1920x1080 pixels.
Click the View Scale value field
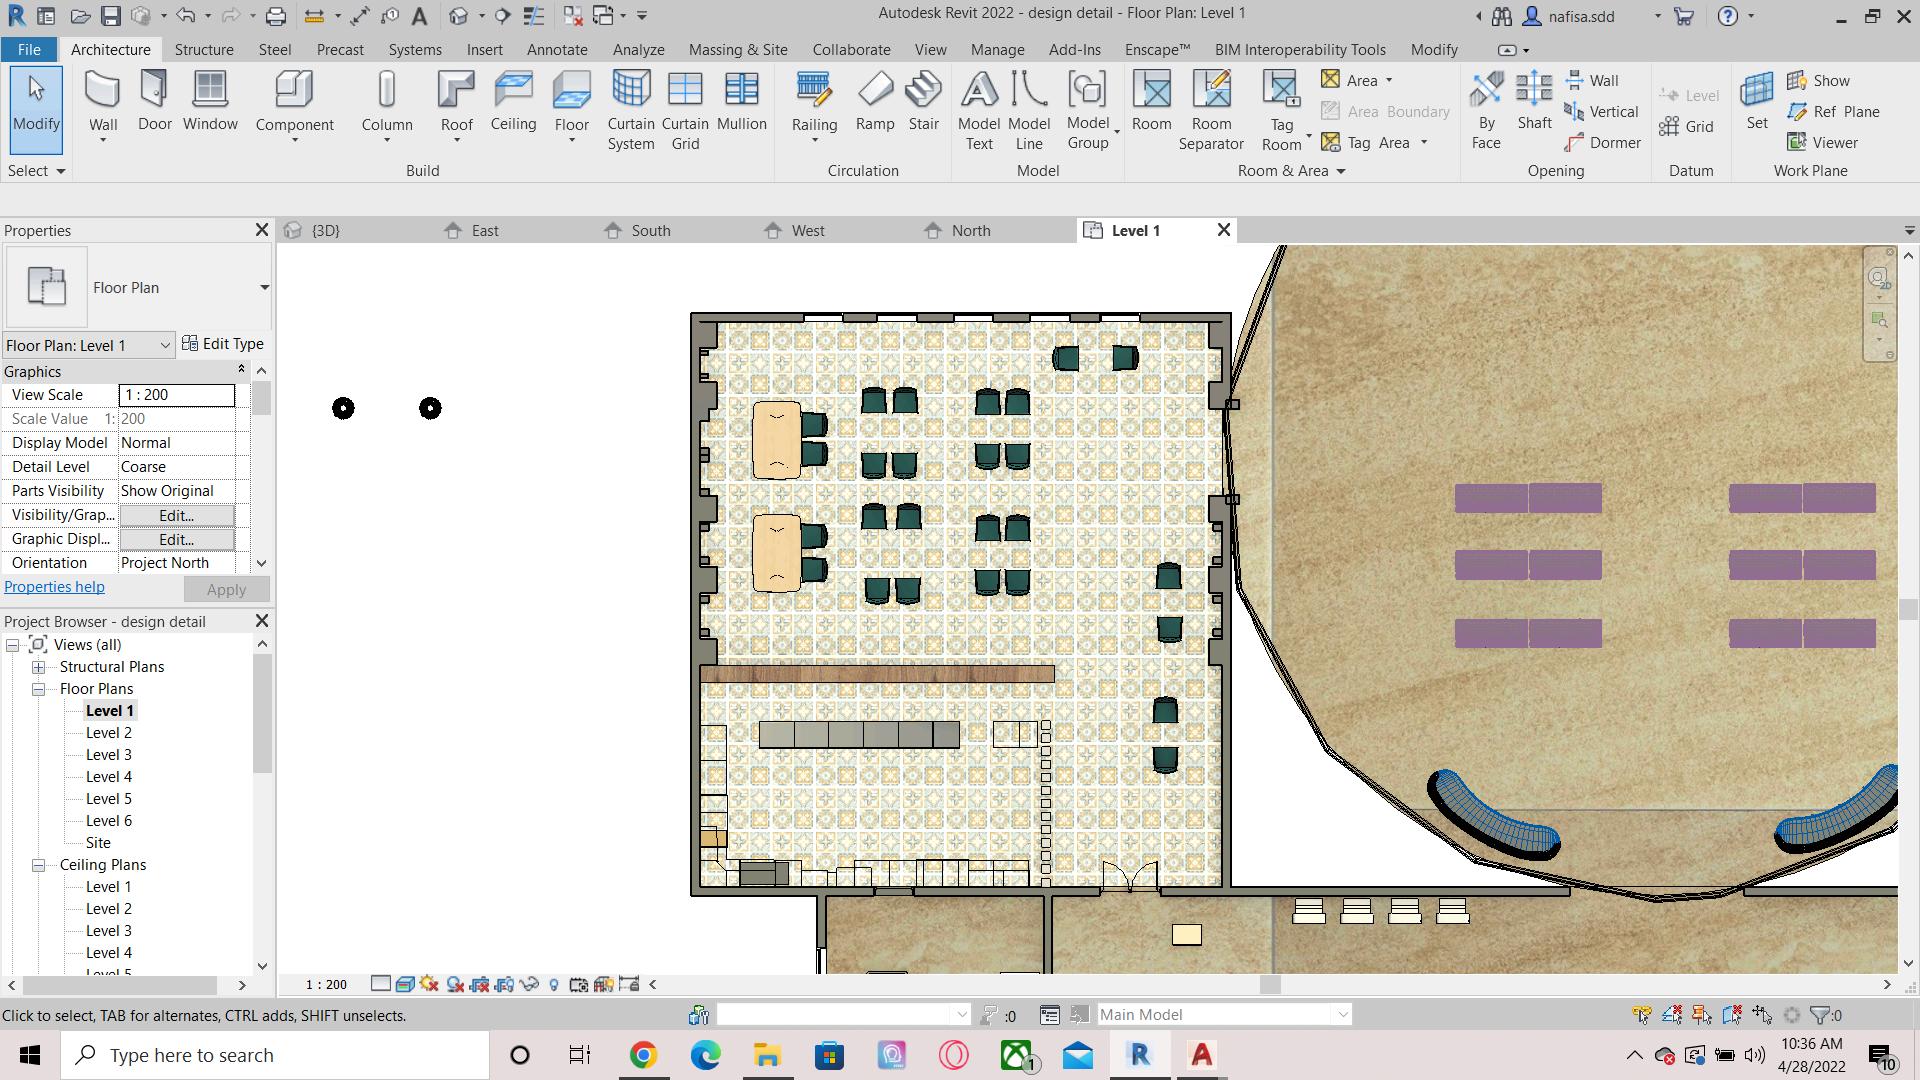(177, 395)
